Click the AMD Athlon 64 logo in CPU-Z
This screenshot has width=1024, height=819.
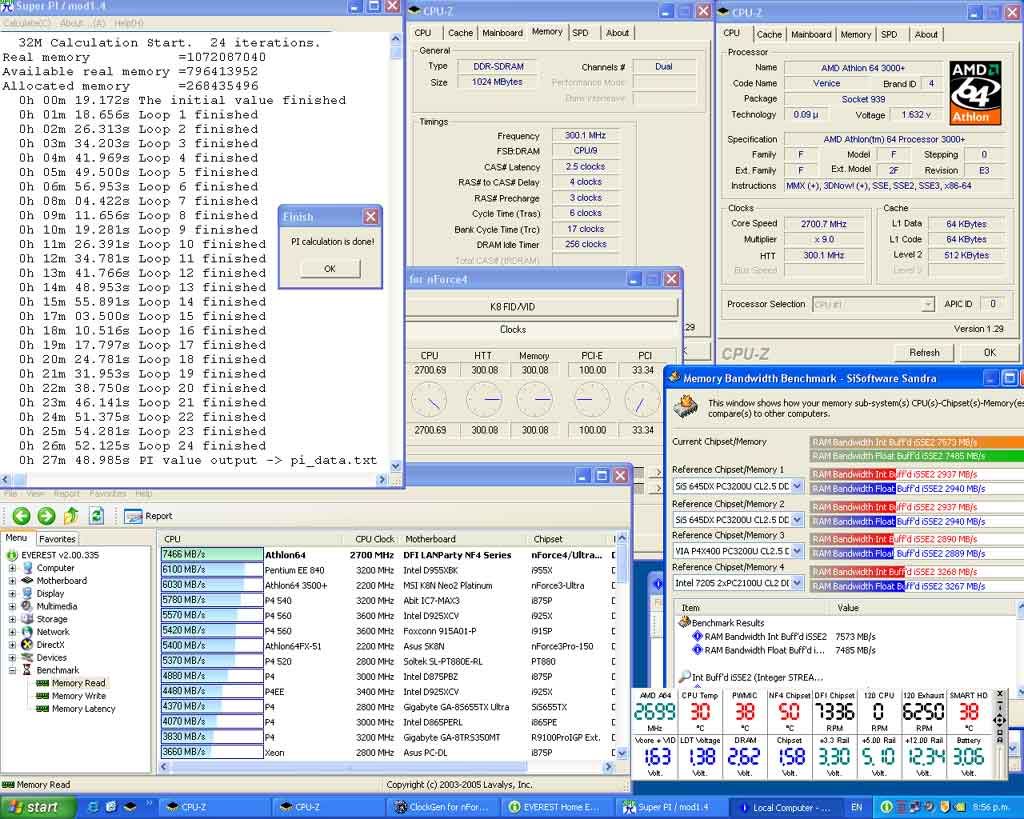click(x=975, y=92)
